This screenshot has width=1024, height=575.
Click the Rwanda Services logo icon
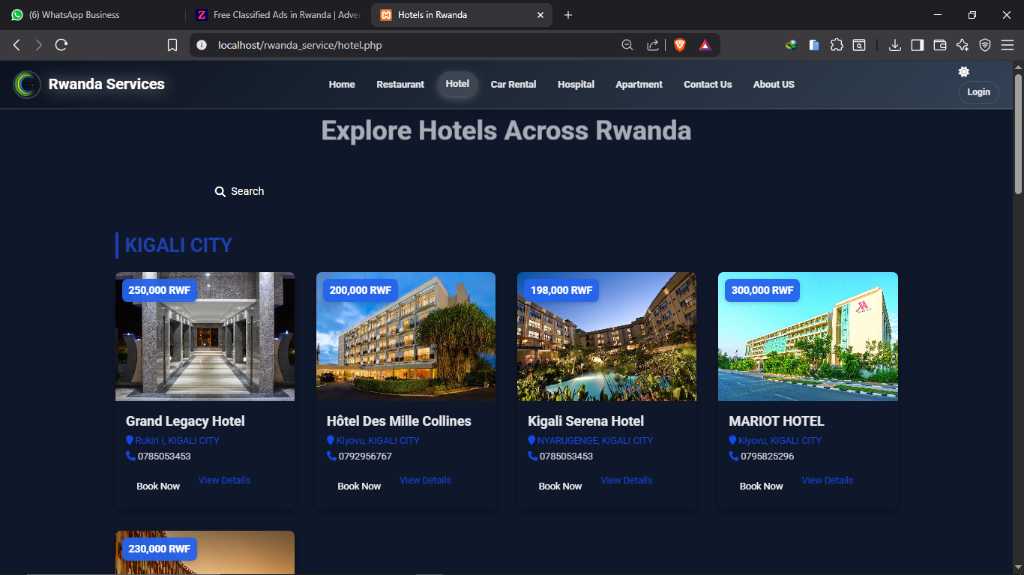point(27,84)
